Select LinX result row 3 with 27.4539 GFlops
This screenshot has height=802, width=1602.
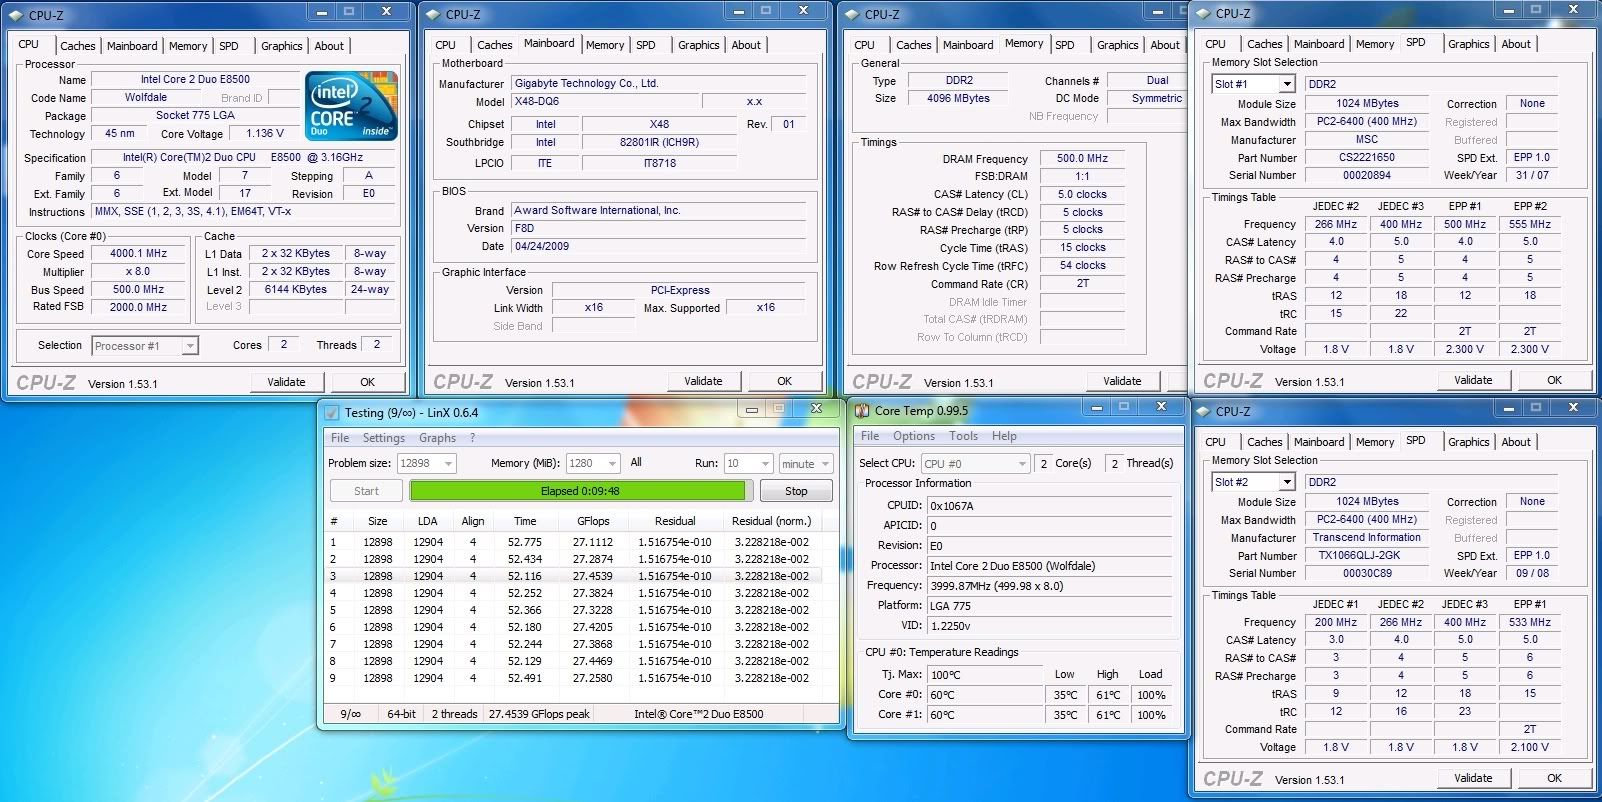coord(575,576)
